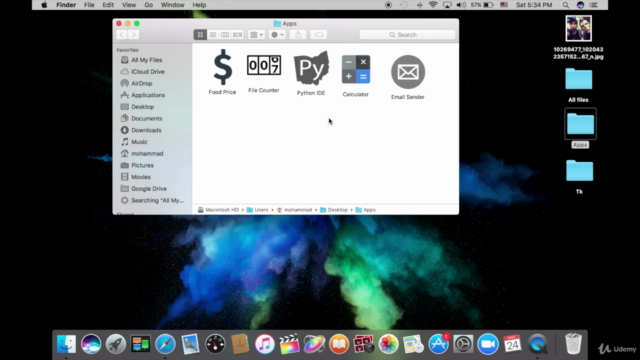Open System Preferences from the Dock

coord(463,344)
